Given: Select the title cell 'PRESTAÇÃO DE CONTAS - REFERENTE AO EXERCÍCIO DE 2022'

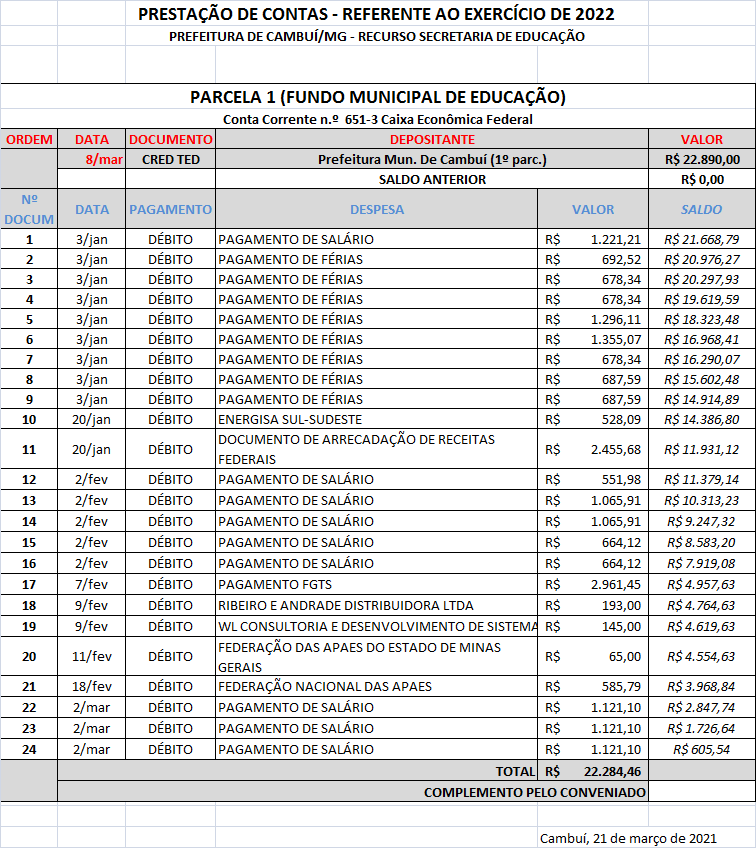Looking at the screenshot, I should pyautogui.click(x=376, y=14).
